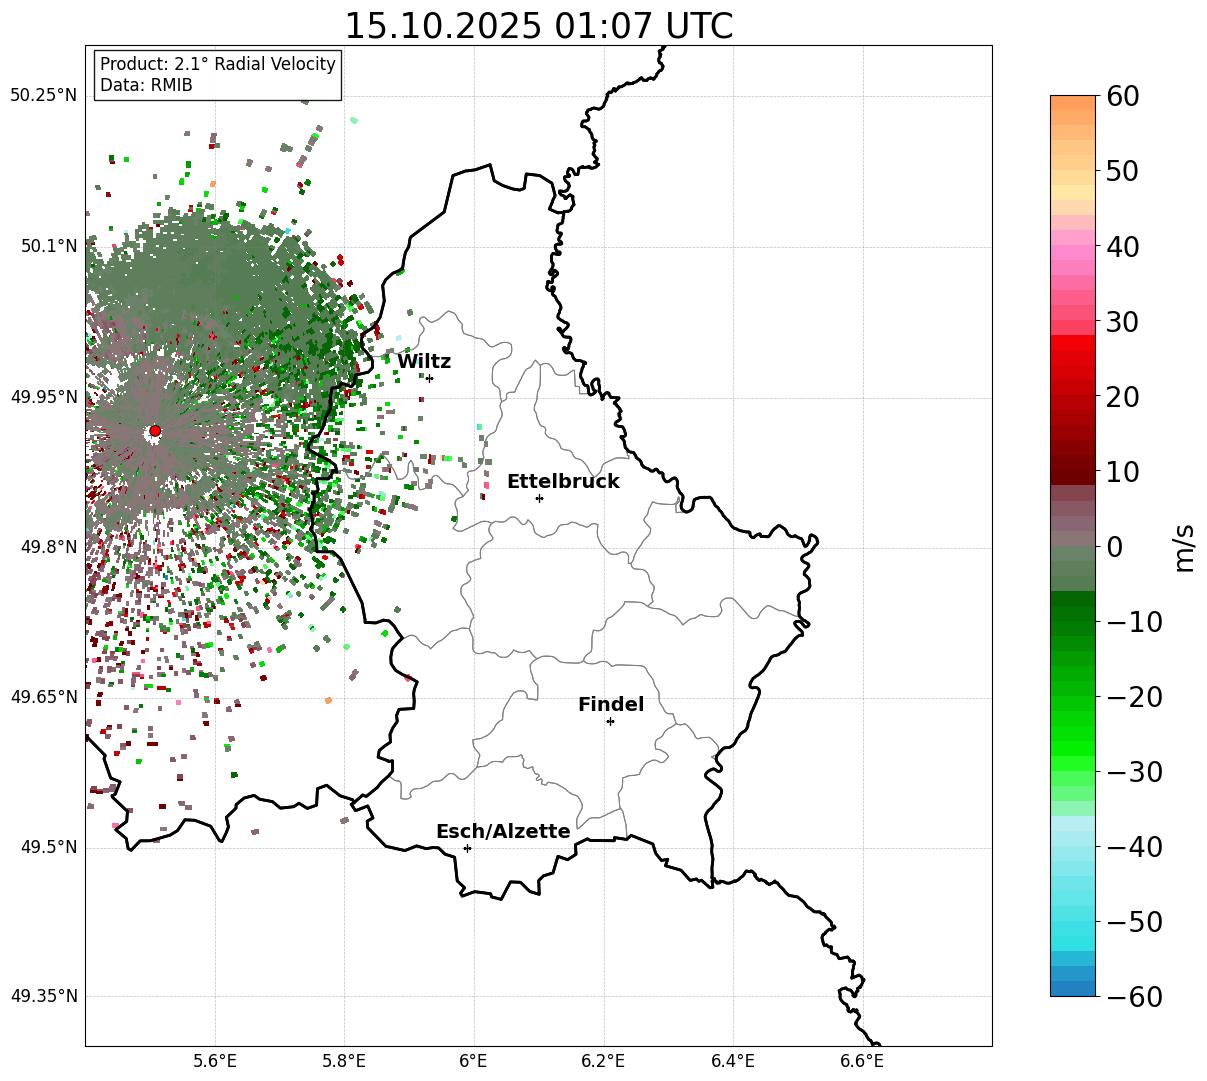The width and height of the screenshot is (1207, 1081).
Task: Click the 5.6°E longitude label
Action: click(215, 1061)
